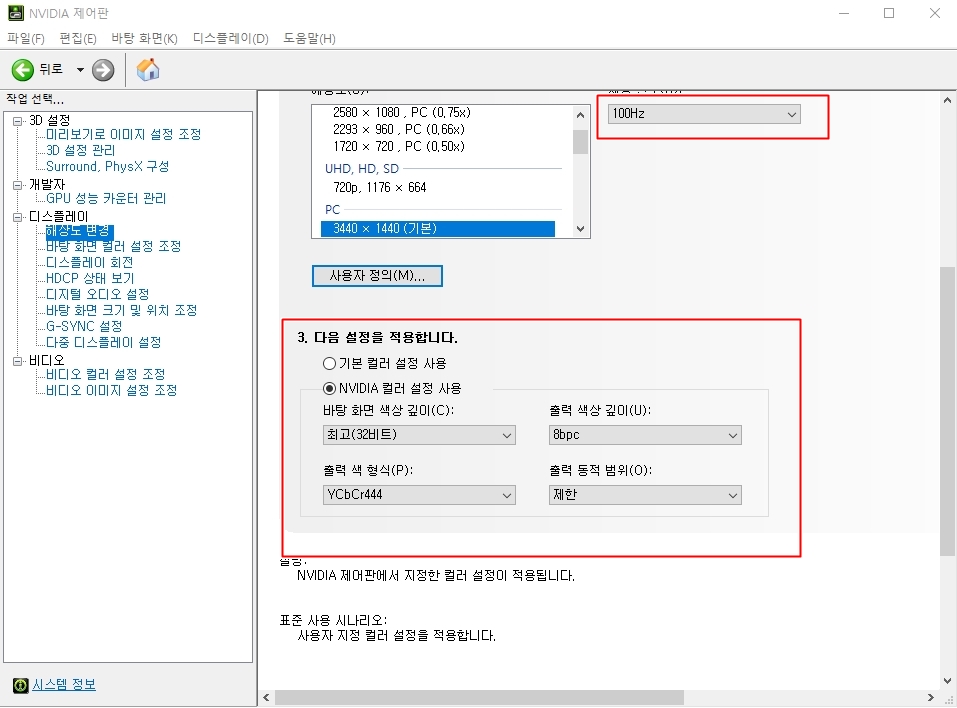Screen dimensions: 957x708
Task: Maximize the NVIDIA 제어판 window
Action: coord(889,13)
